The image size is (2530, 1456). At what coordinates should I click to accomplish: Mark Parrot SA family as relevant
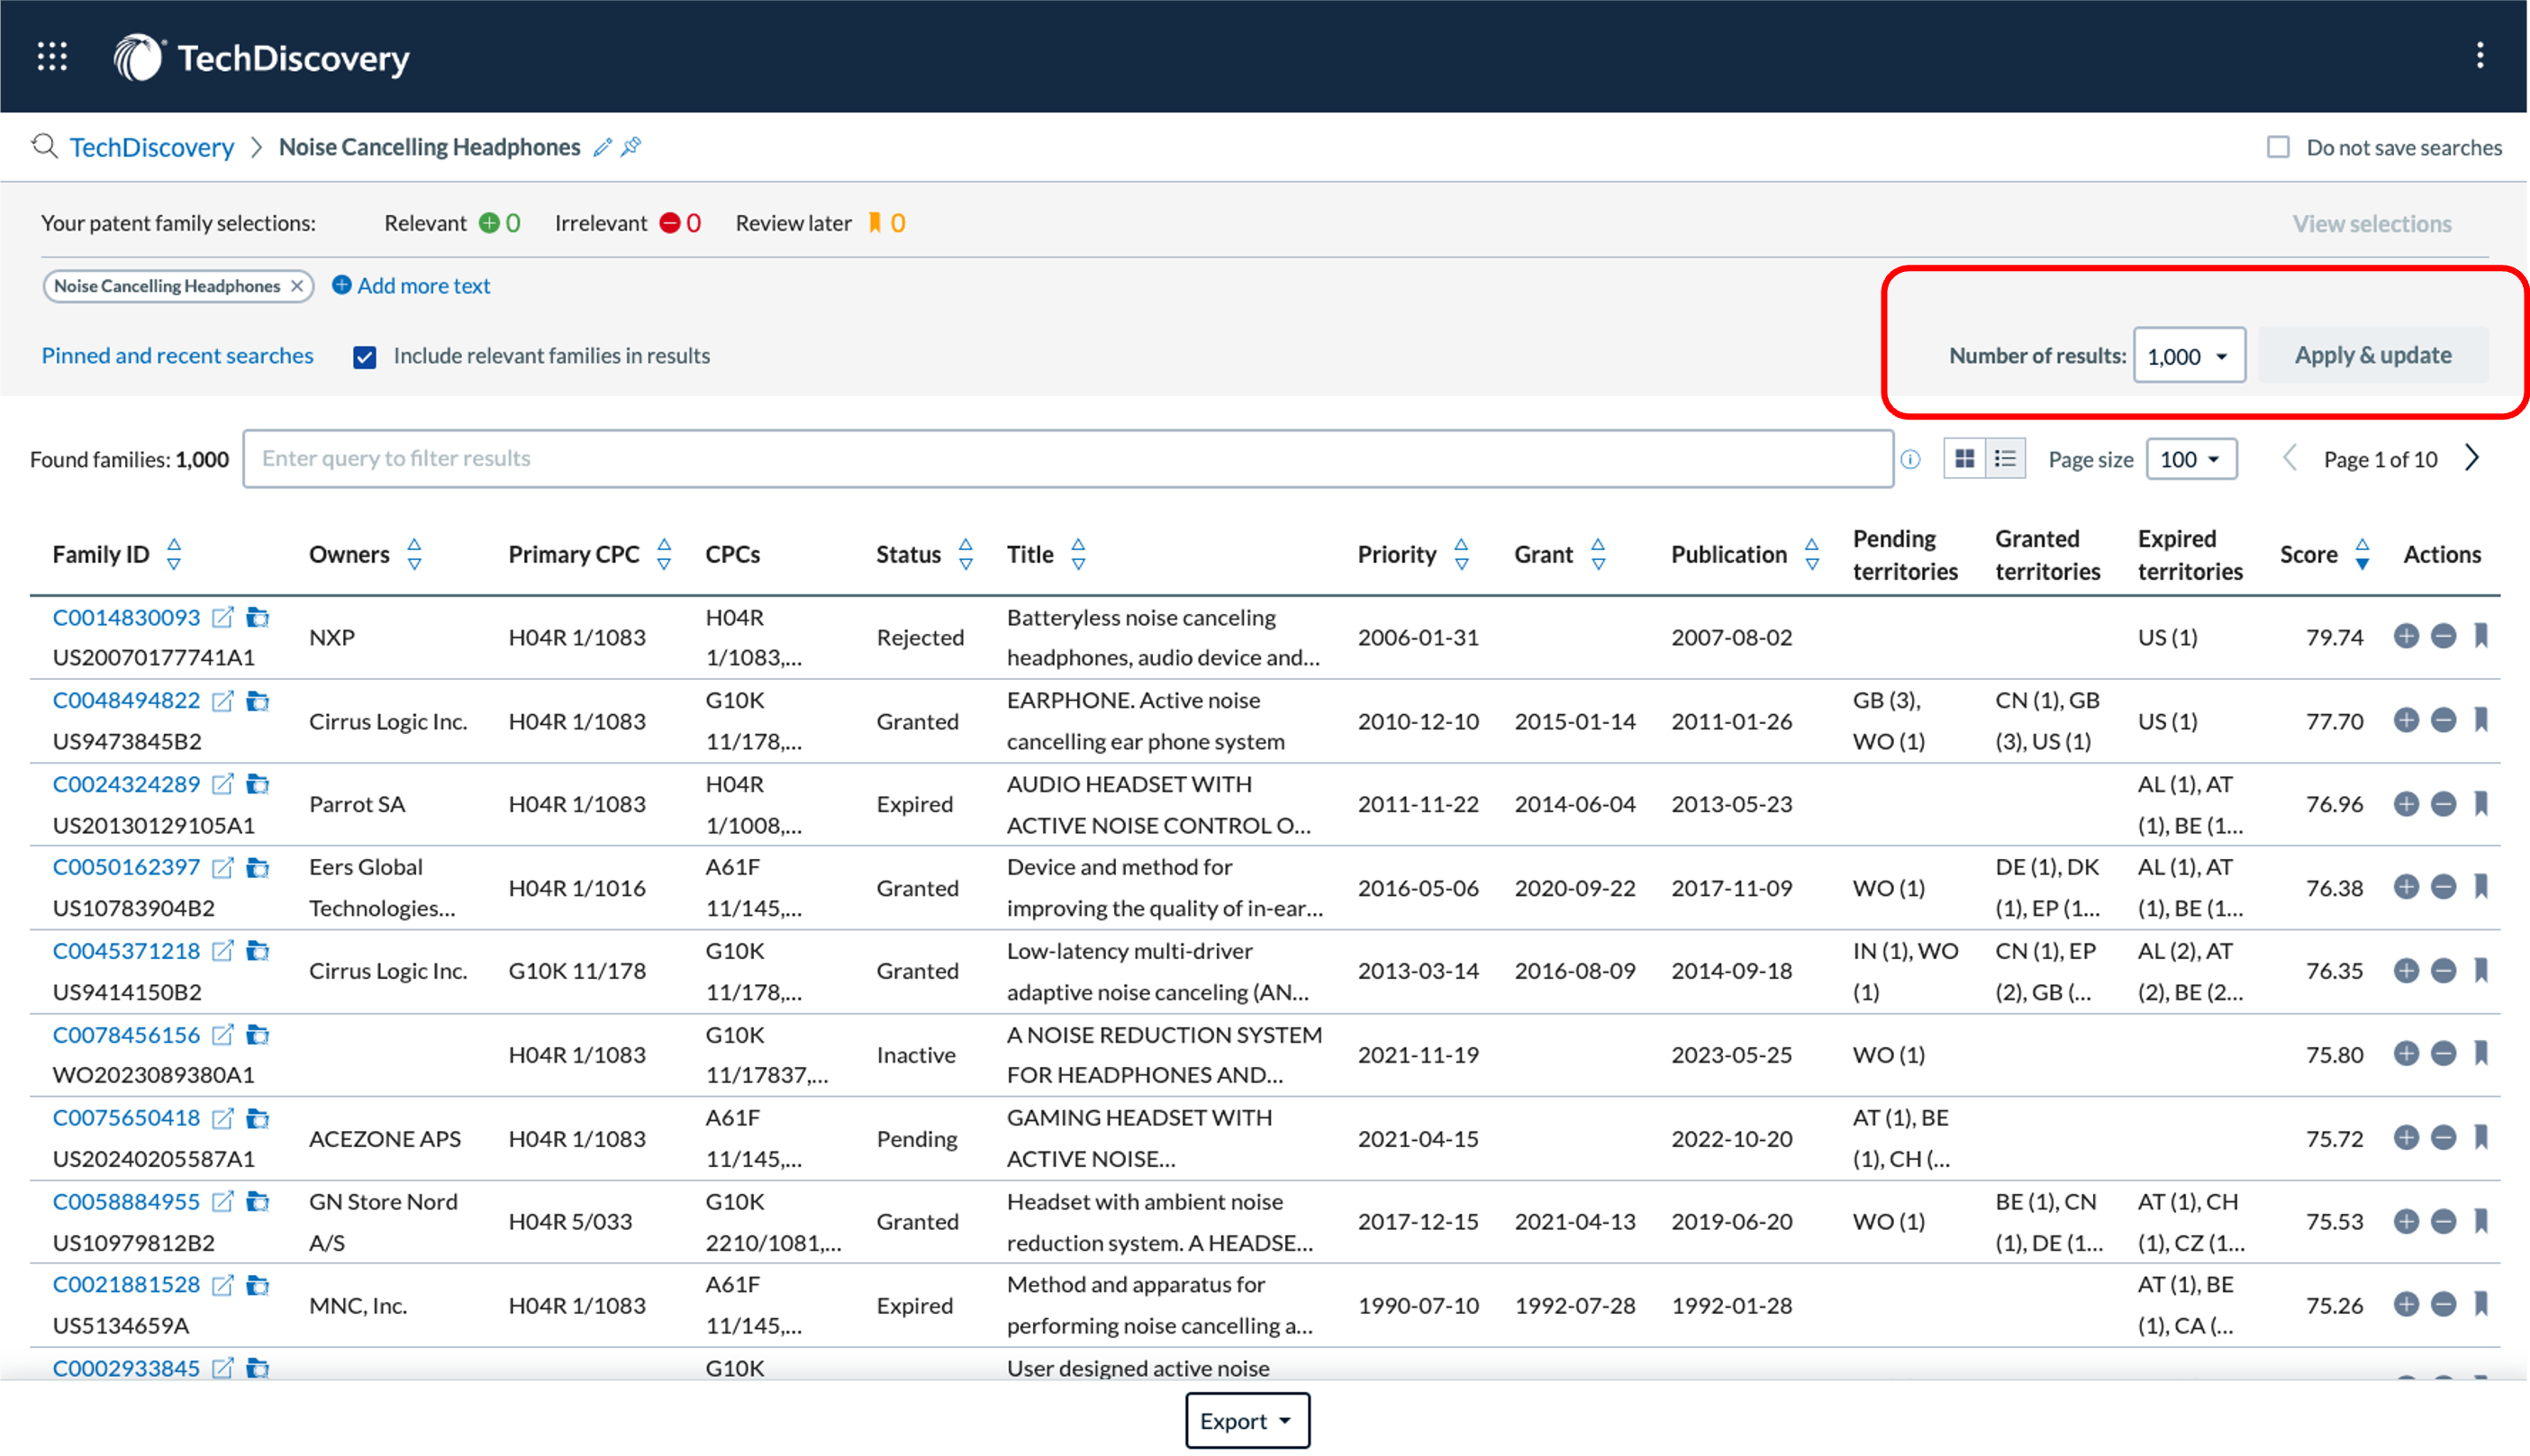[2406, 804]
